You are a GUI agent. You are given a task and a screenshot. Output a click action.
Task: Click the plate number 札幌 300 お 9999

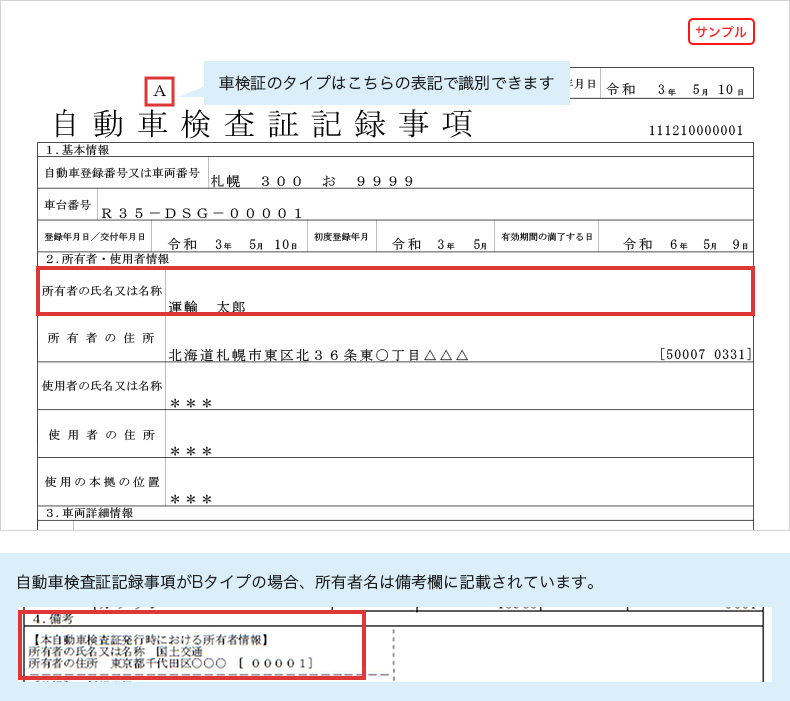(x=312, y=181)
